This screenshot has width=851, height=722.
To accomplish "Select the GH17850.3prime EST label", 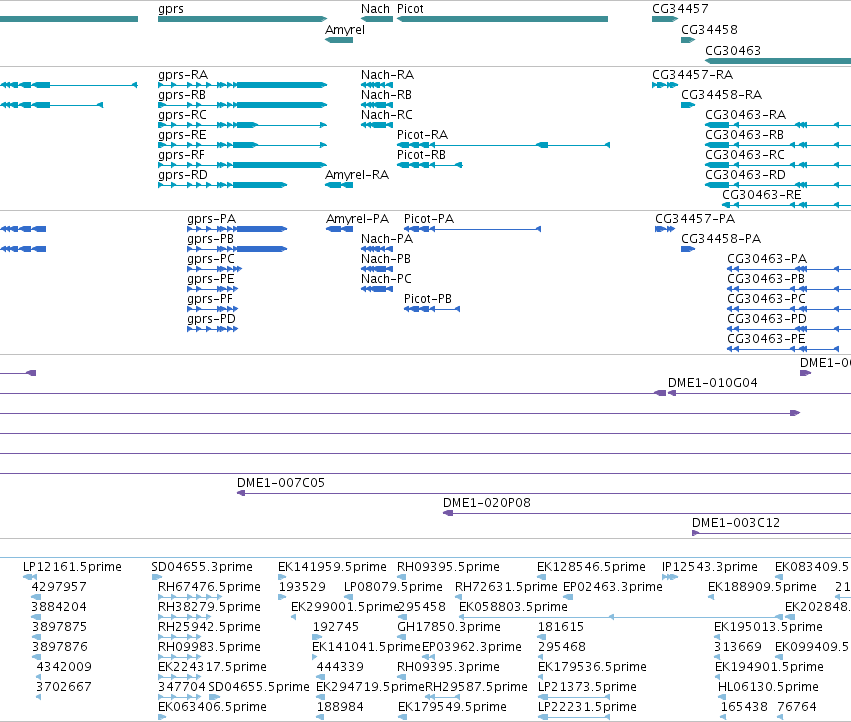I will click(x=449, y=627).
